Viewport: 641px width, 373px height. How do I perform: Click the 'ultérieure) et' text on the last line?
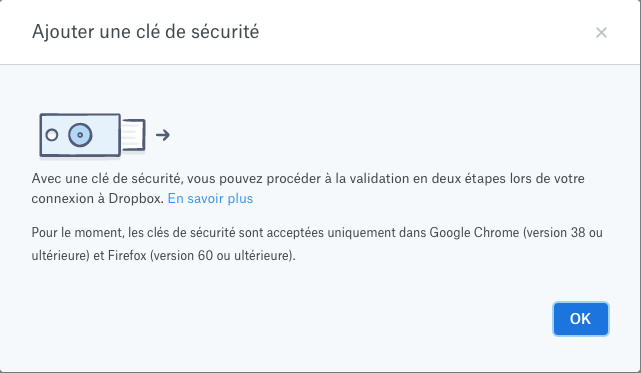point(68,256)
